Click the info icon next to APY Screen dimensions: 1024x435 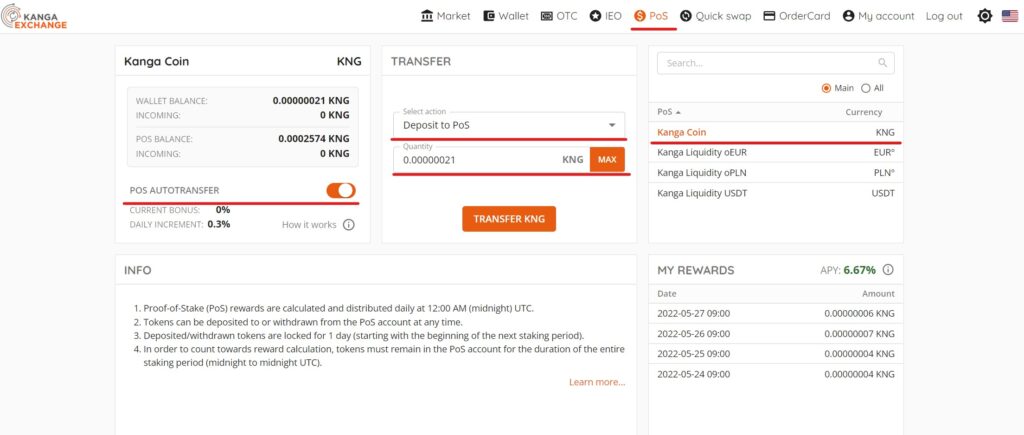(x=888, y=270)
